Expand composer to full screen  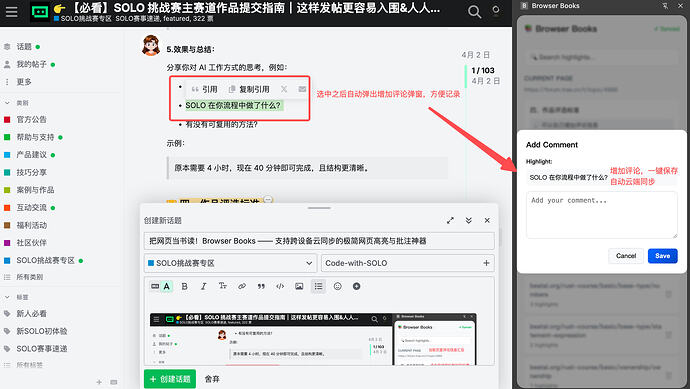(450, 220)
